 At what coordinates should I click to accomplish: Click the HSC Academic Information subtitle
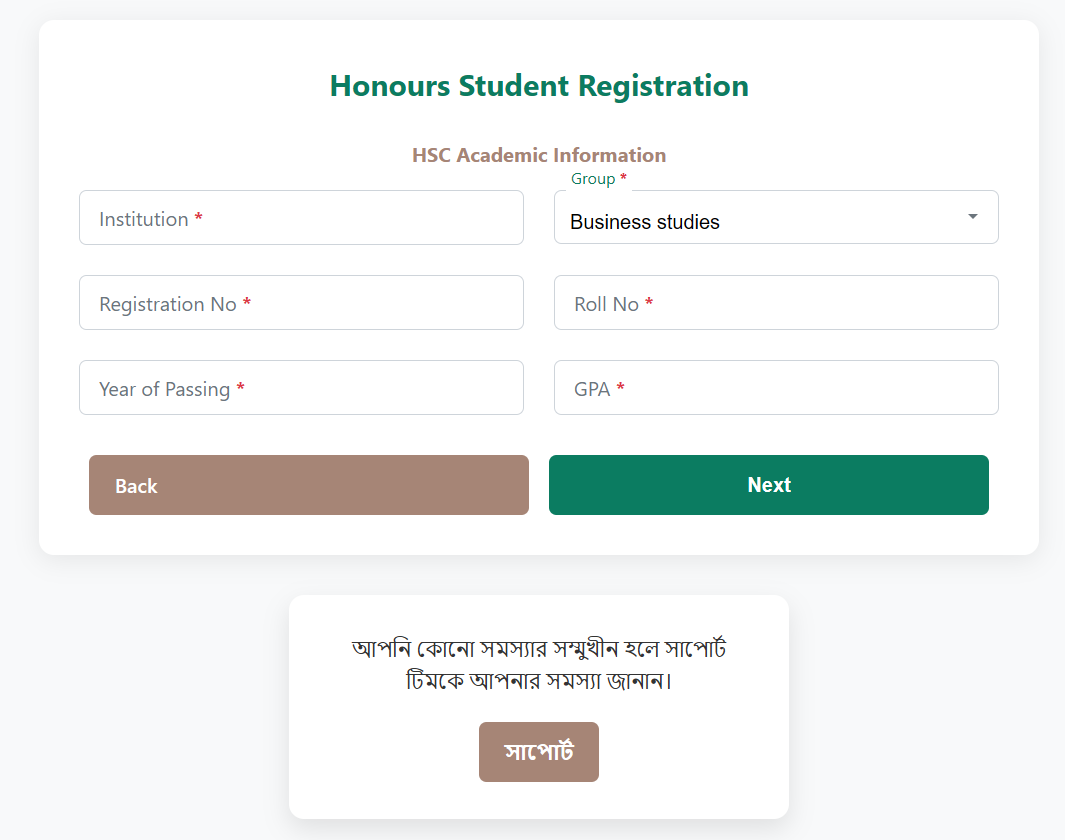coord(539,155)
